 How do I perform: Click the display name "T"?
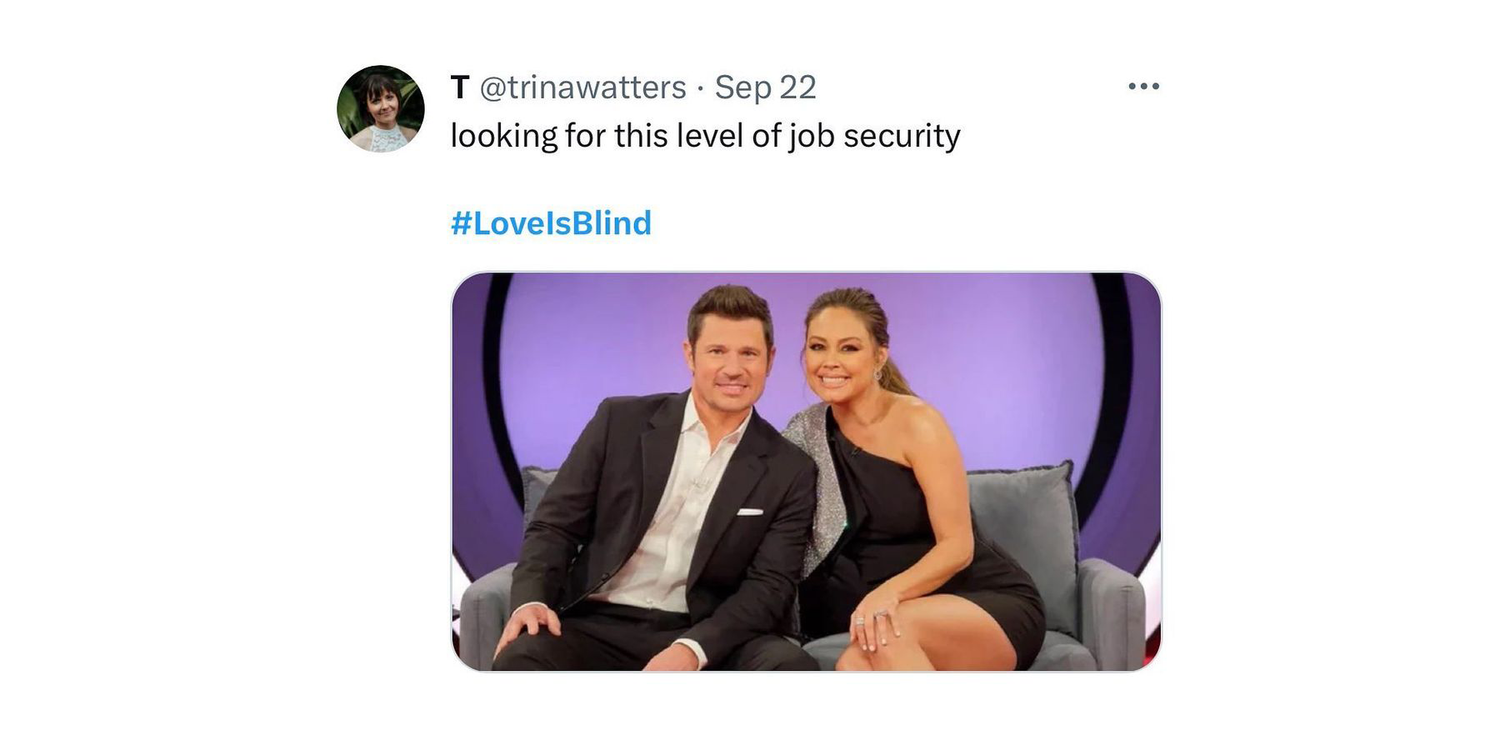tap(460, 88)
